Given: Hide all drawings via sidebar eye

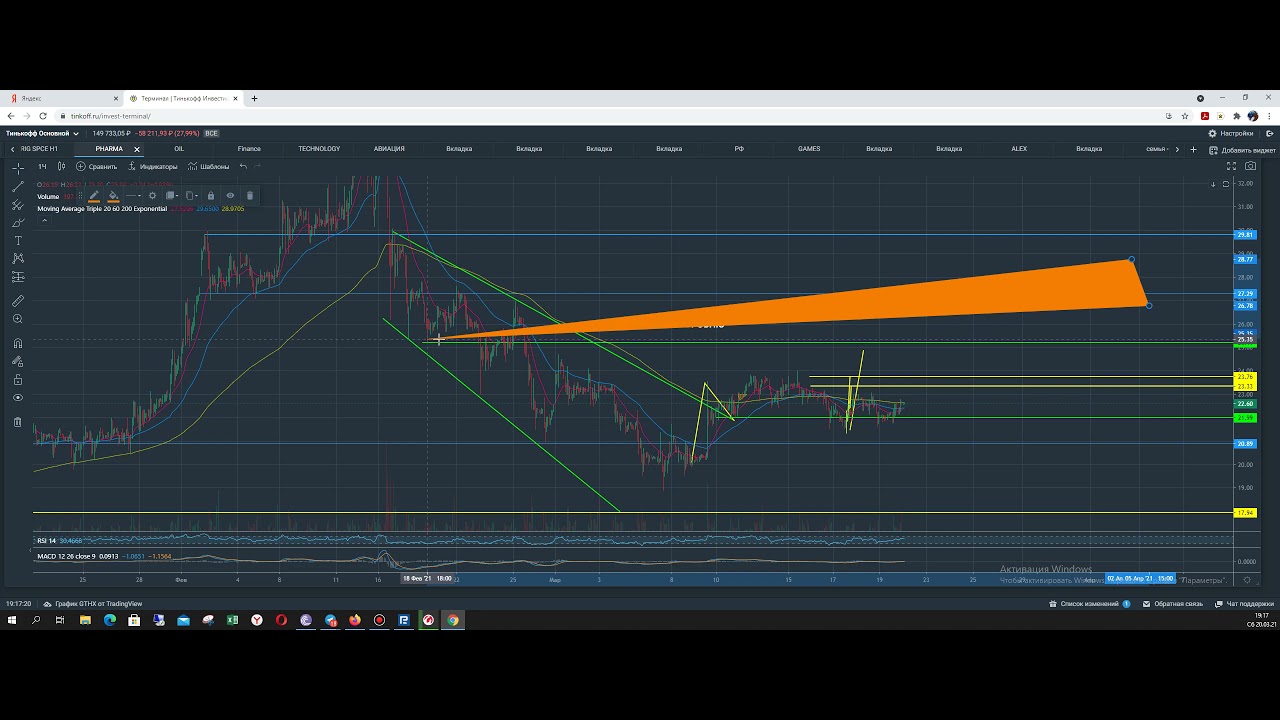Looking at the screenshot, I should click(x=17, y=397).
